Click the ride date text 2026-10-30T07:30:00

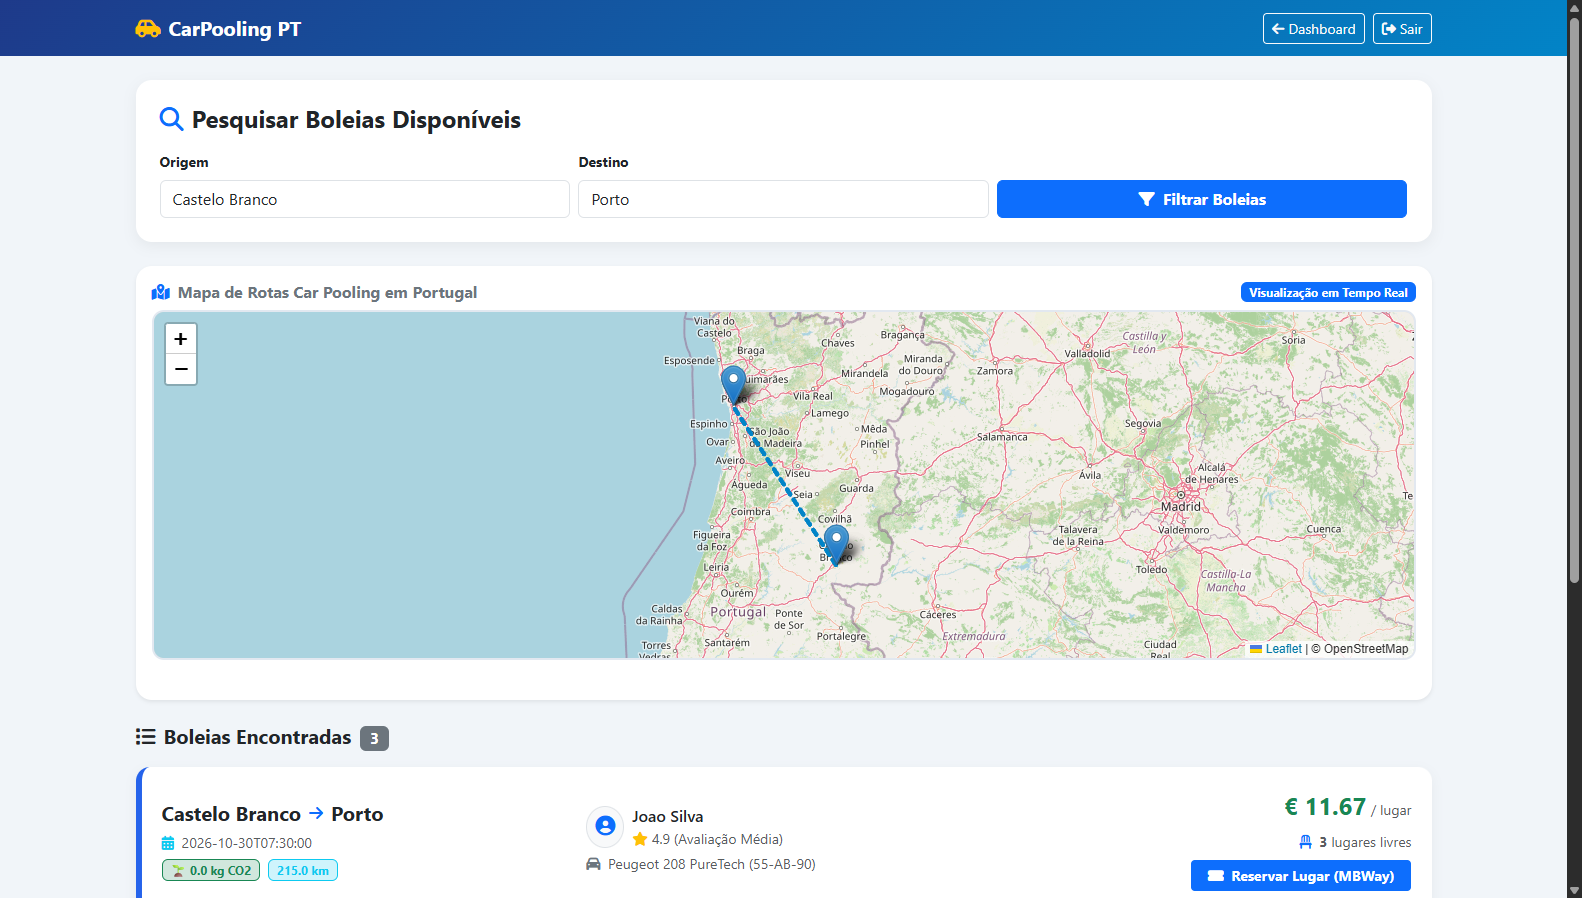pos(247,843)
